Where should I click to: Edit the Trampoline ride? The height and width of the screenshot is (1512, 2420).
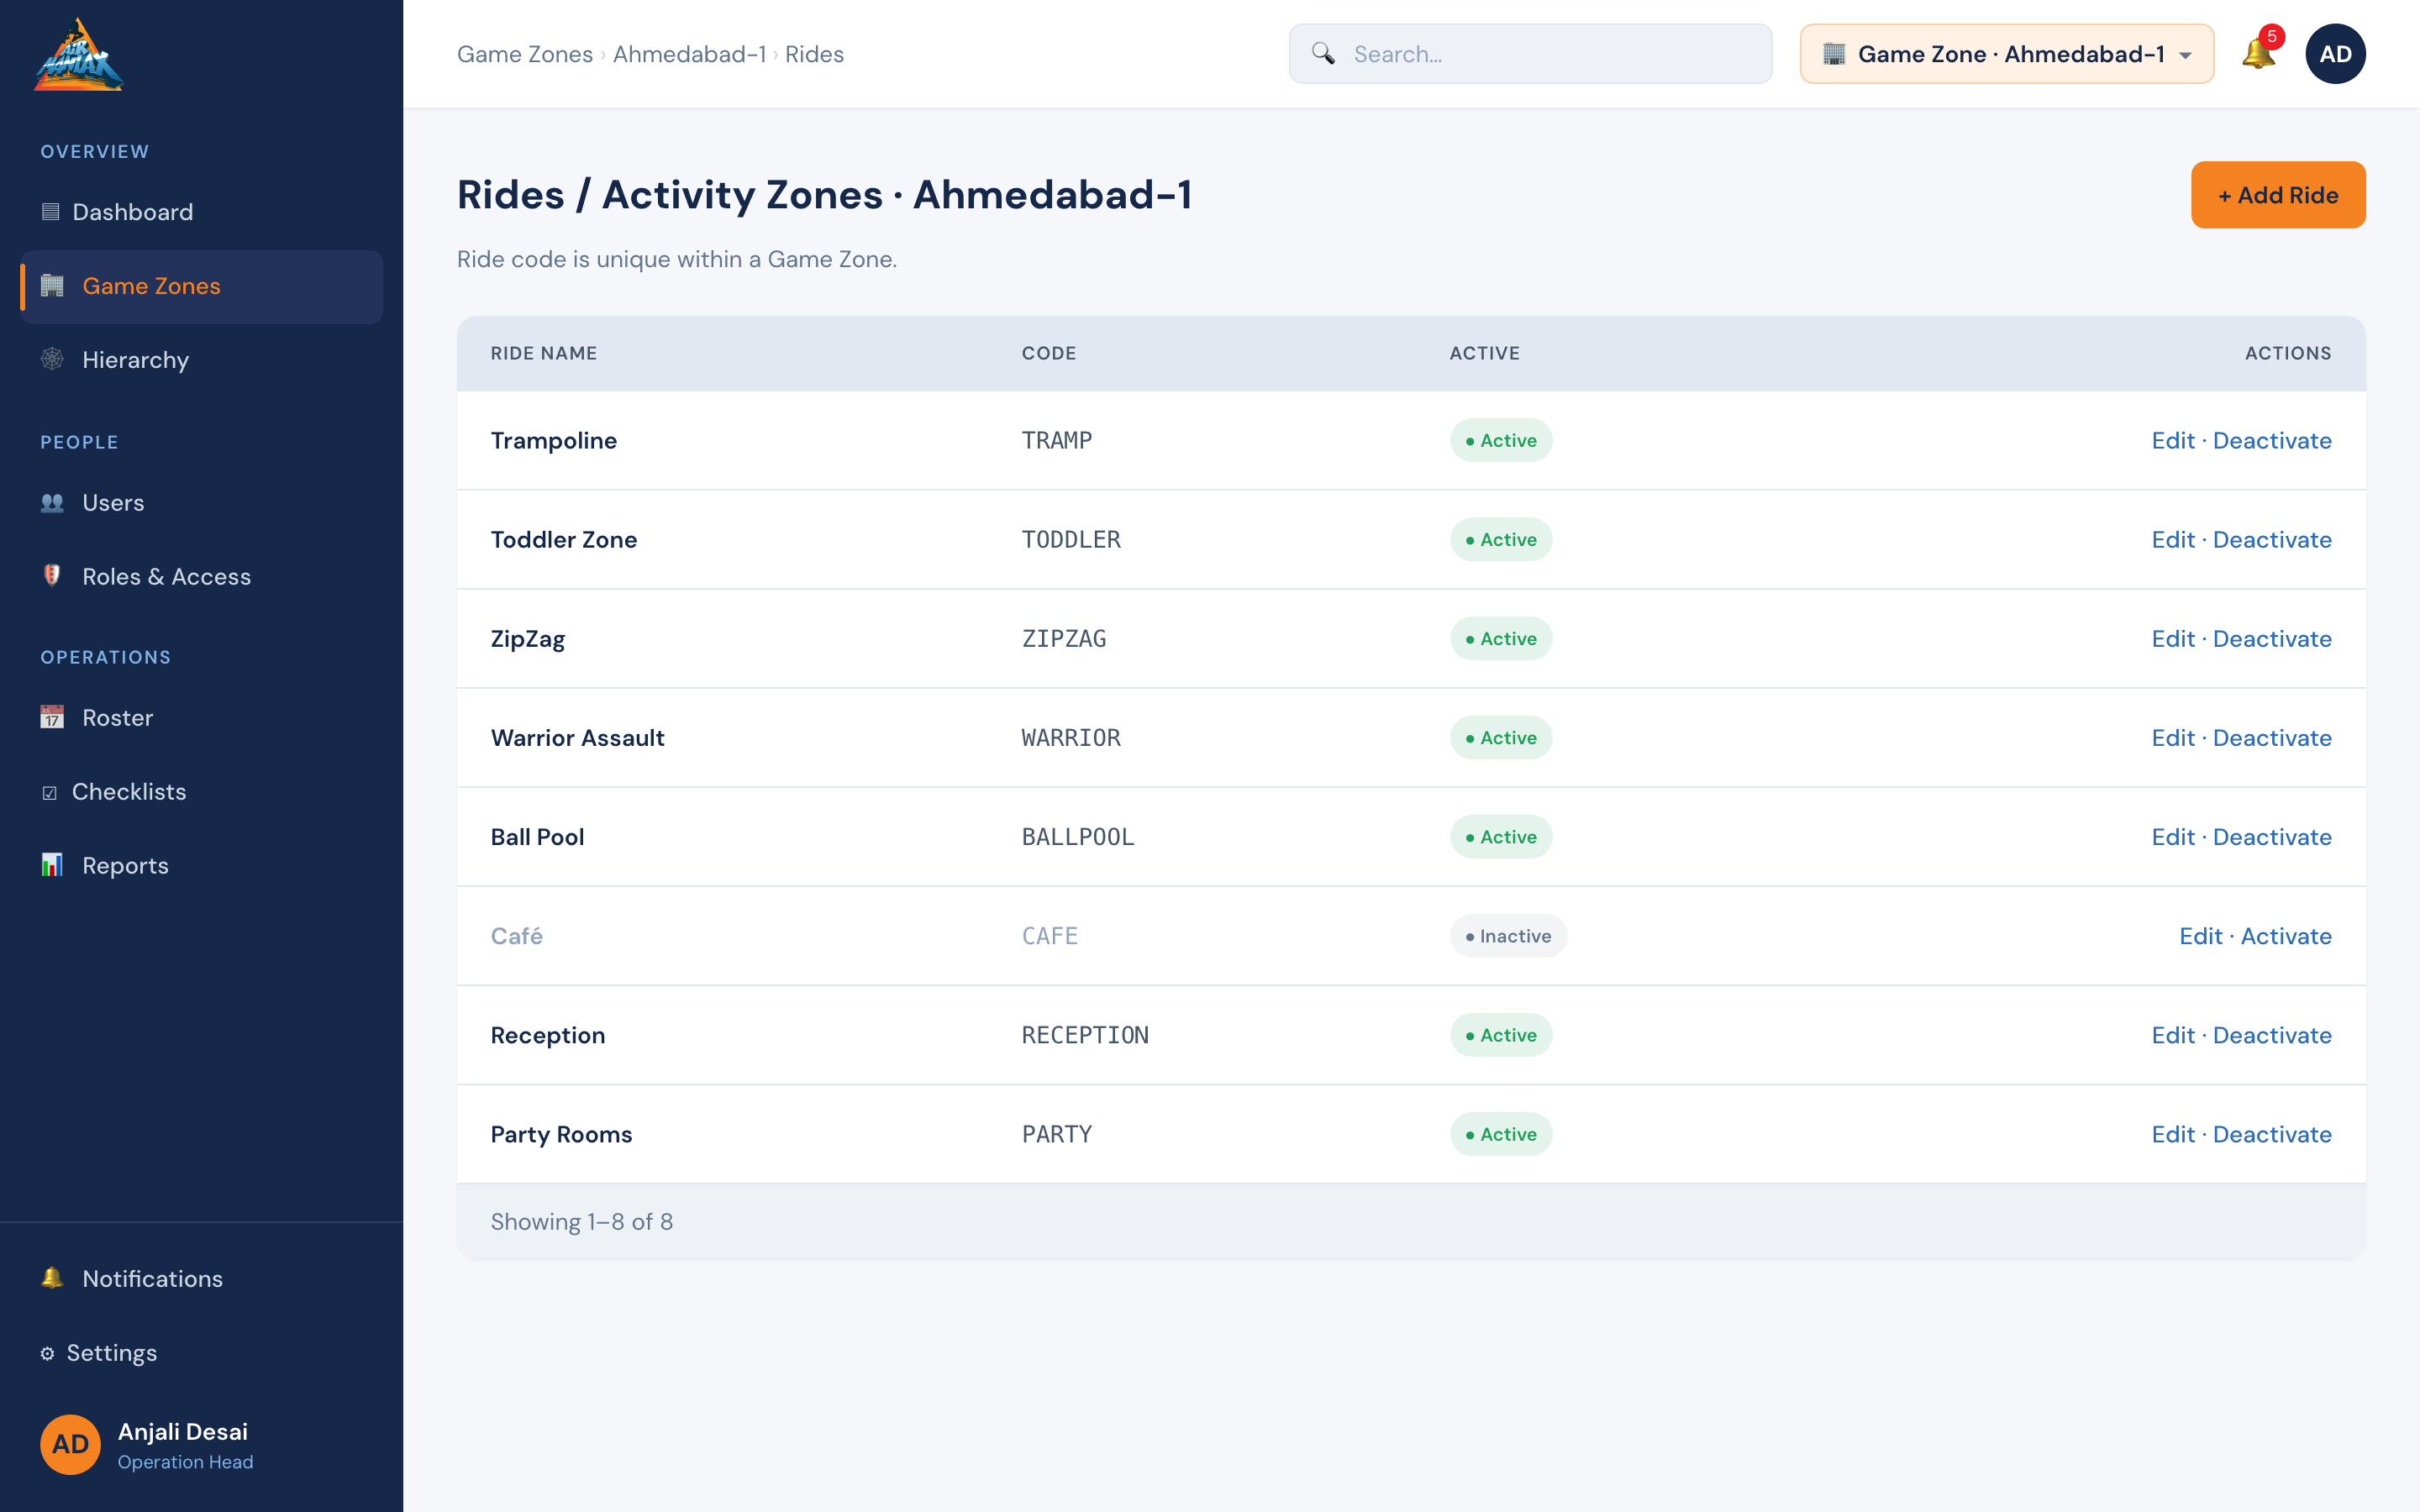pos(2173,440)
